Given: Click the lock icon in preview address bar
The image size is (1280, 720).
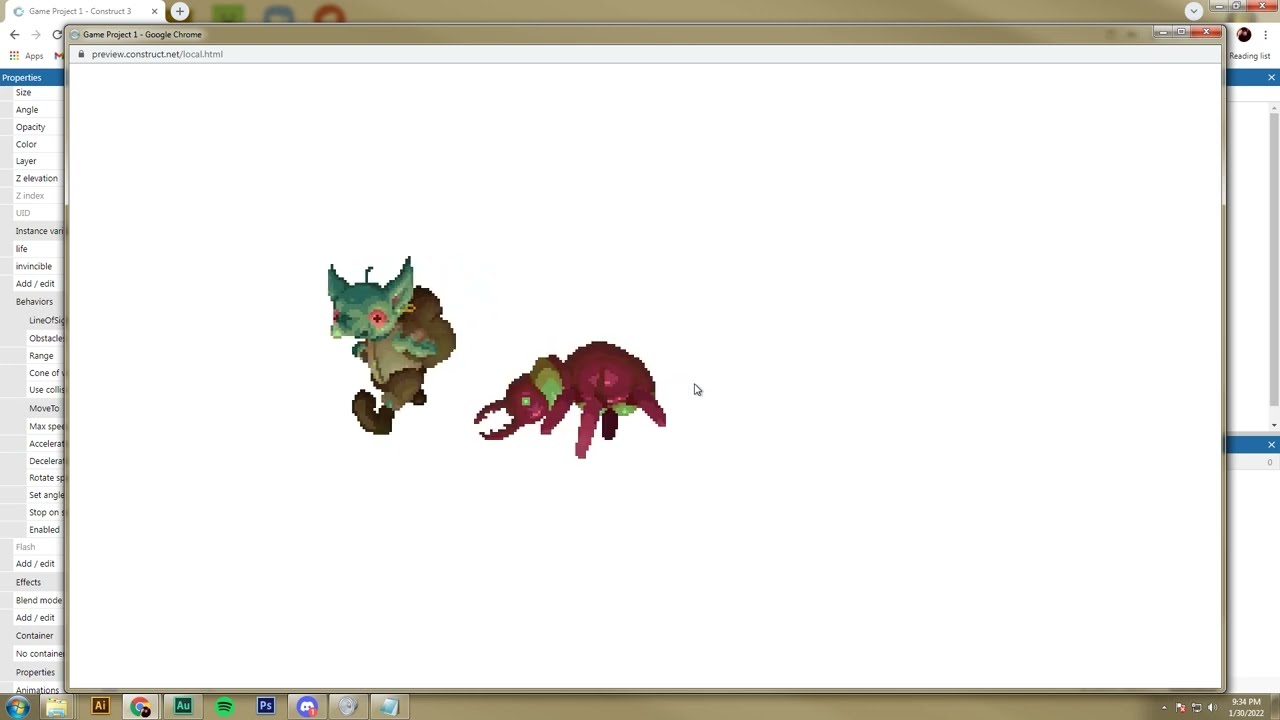Looking at the screenshot, I should coord(82,54).
